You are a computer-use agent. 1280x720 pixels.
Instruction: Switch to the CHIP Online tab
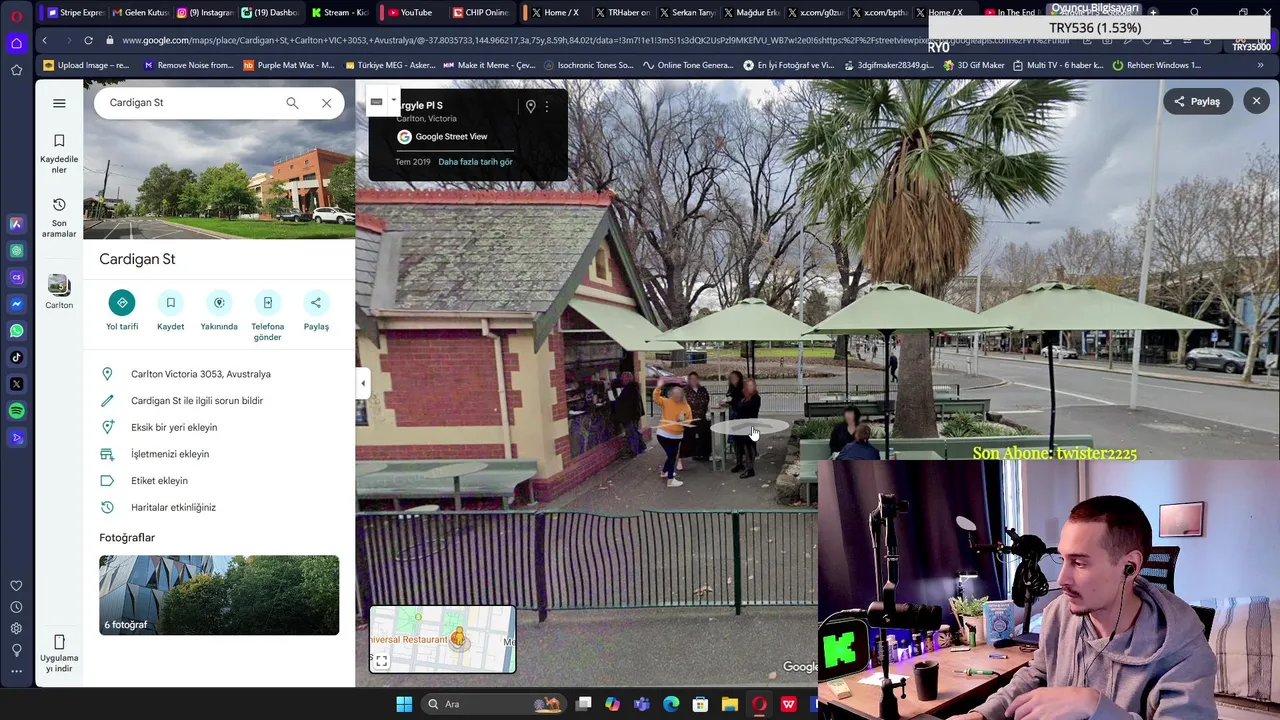(480, 12)
